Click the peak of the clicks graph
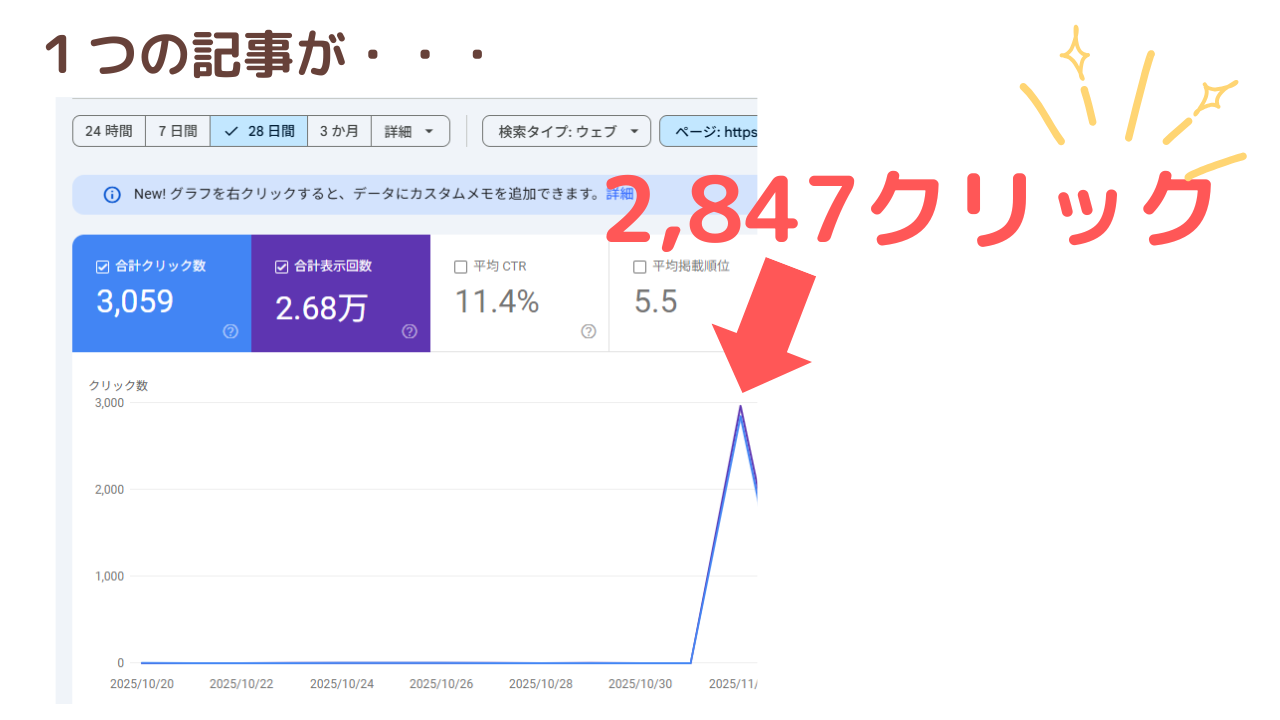1280x720 pixels. click(740, 407)
